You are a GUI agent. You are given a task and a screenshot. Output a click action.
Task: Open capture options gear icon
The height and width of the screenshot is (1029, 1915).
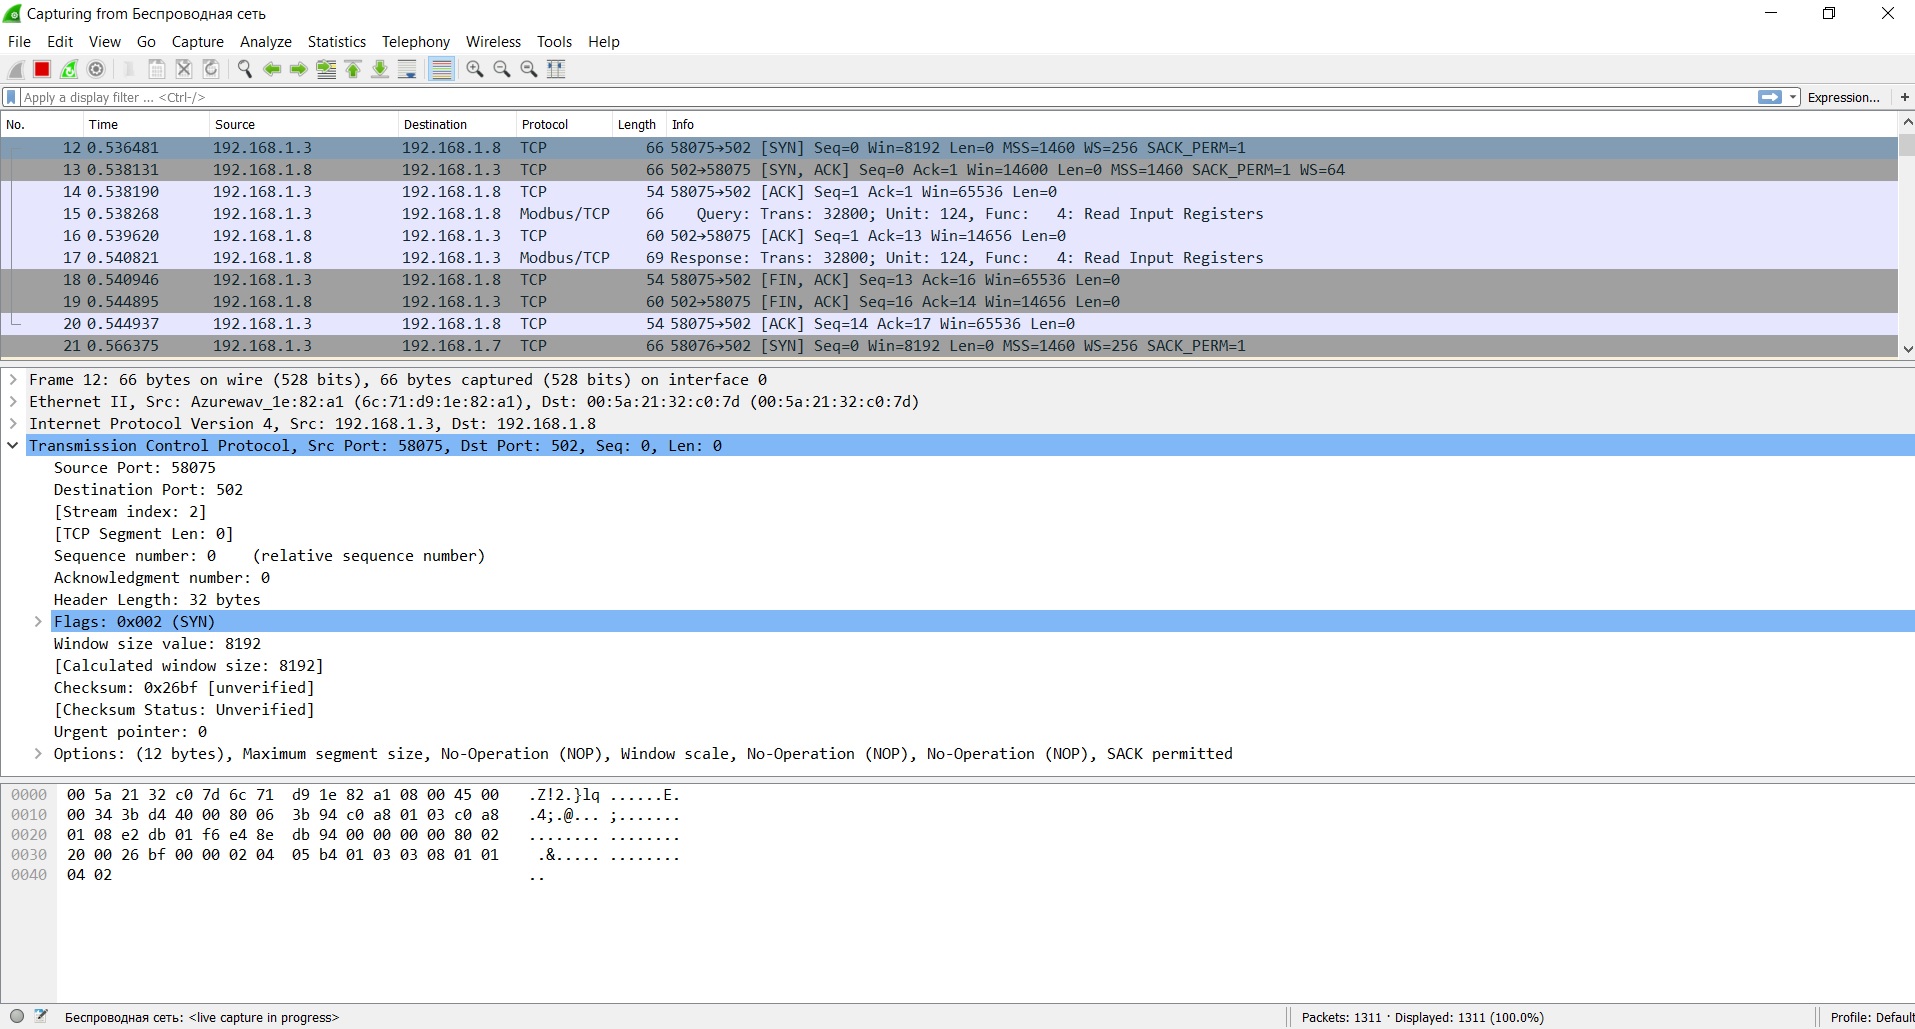96,69
